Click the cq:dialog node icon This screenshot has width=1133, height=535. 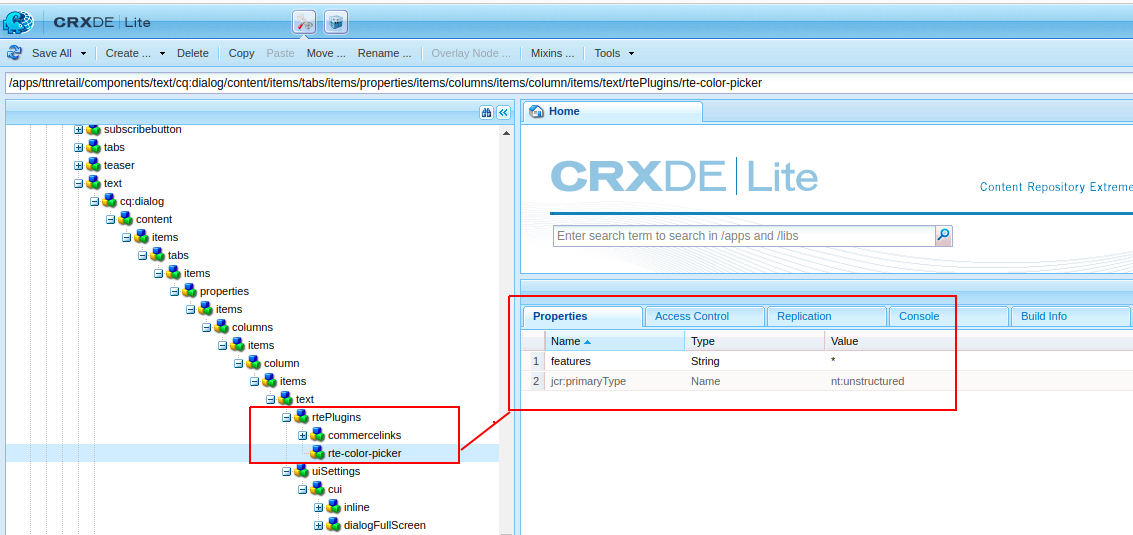(110, 201)
